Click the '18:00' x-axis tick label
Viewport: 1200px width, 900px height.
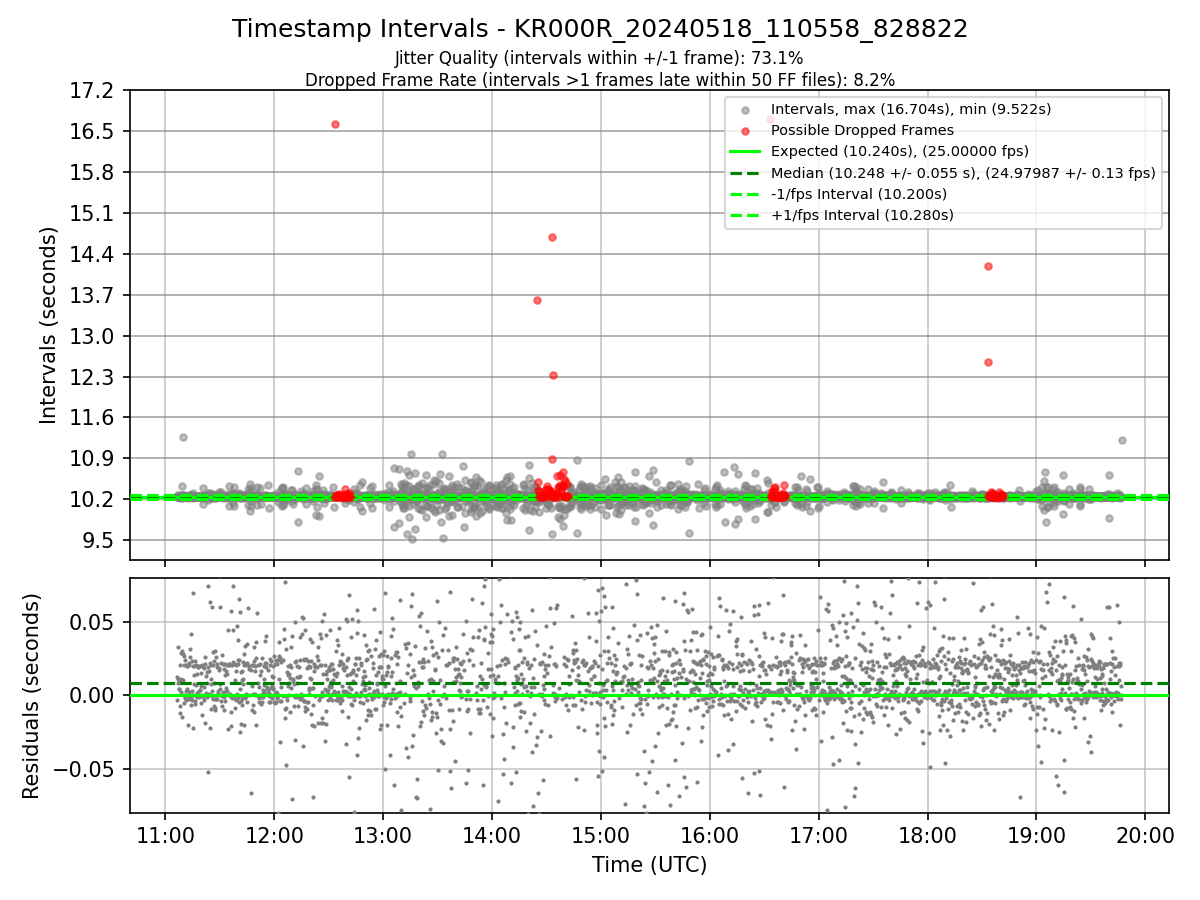[x=927, y=837]
